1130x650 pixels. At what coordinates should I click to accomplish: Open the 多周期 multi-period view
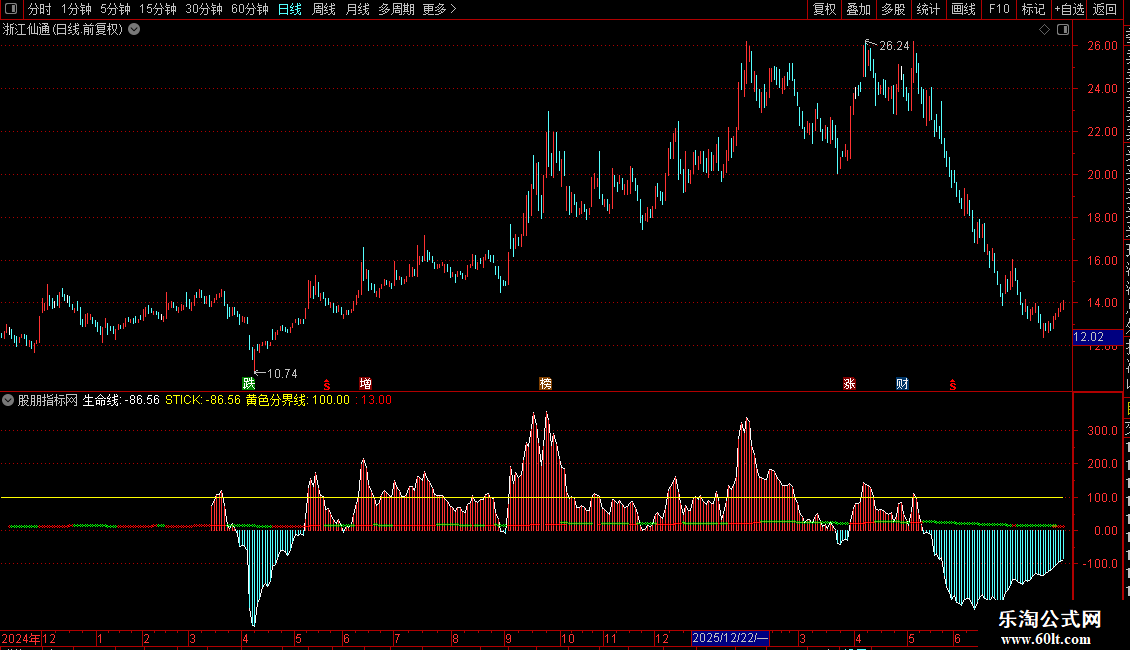pos(396,9)
